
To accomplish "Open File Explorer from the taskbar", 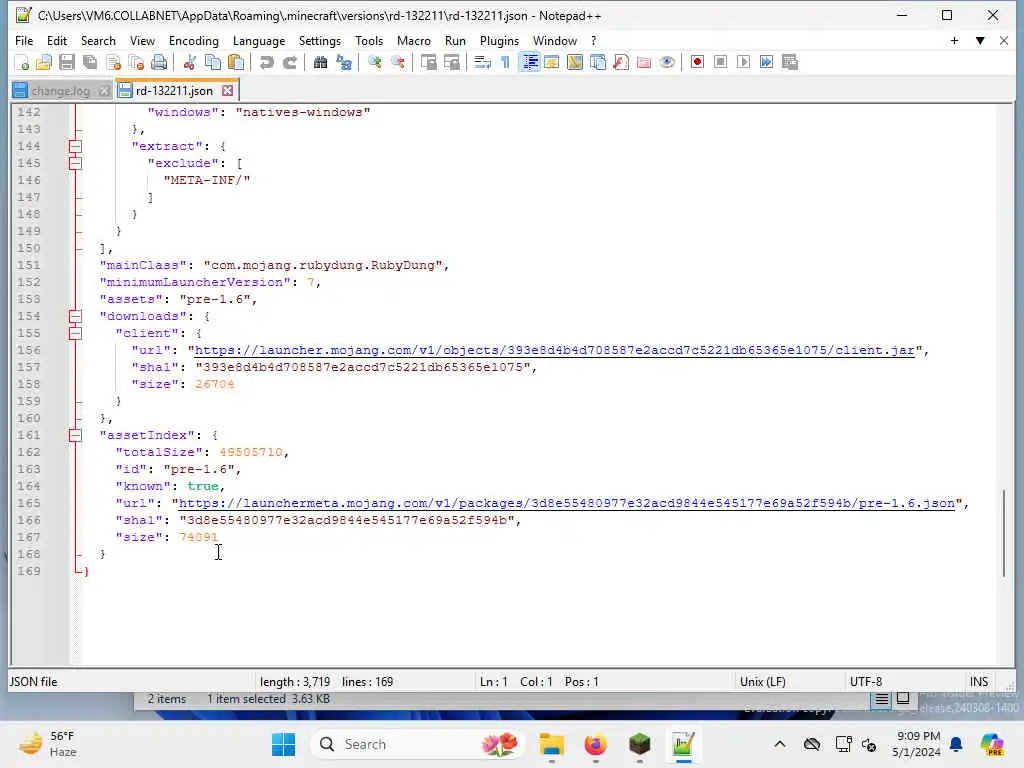I will pyautogui.click(x=552, y=744).
